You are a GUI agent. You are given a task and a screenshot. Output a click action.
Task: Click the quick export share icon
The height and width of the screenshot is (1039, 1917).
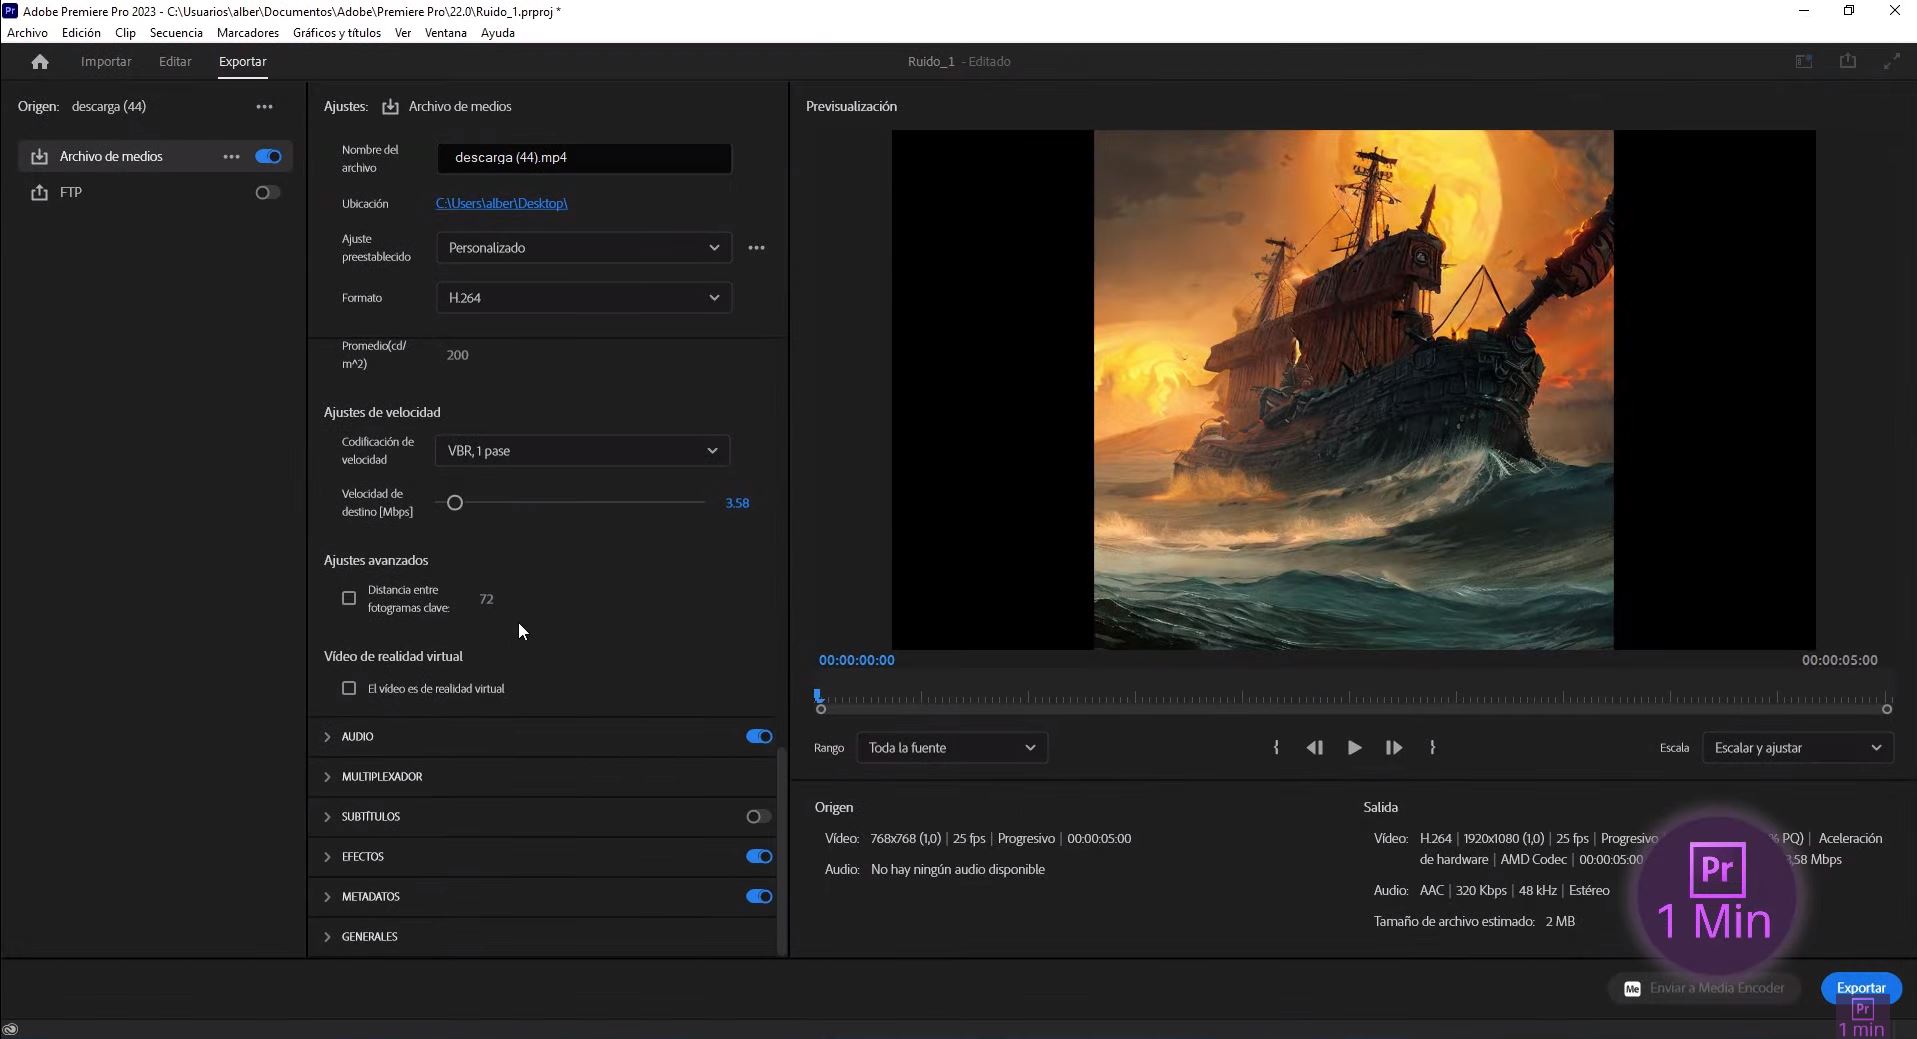click(x=1848, y=61)
